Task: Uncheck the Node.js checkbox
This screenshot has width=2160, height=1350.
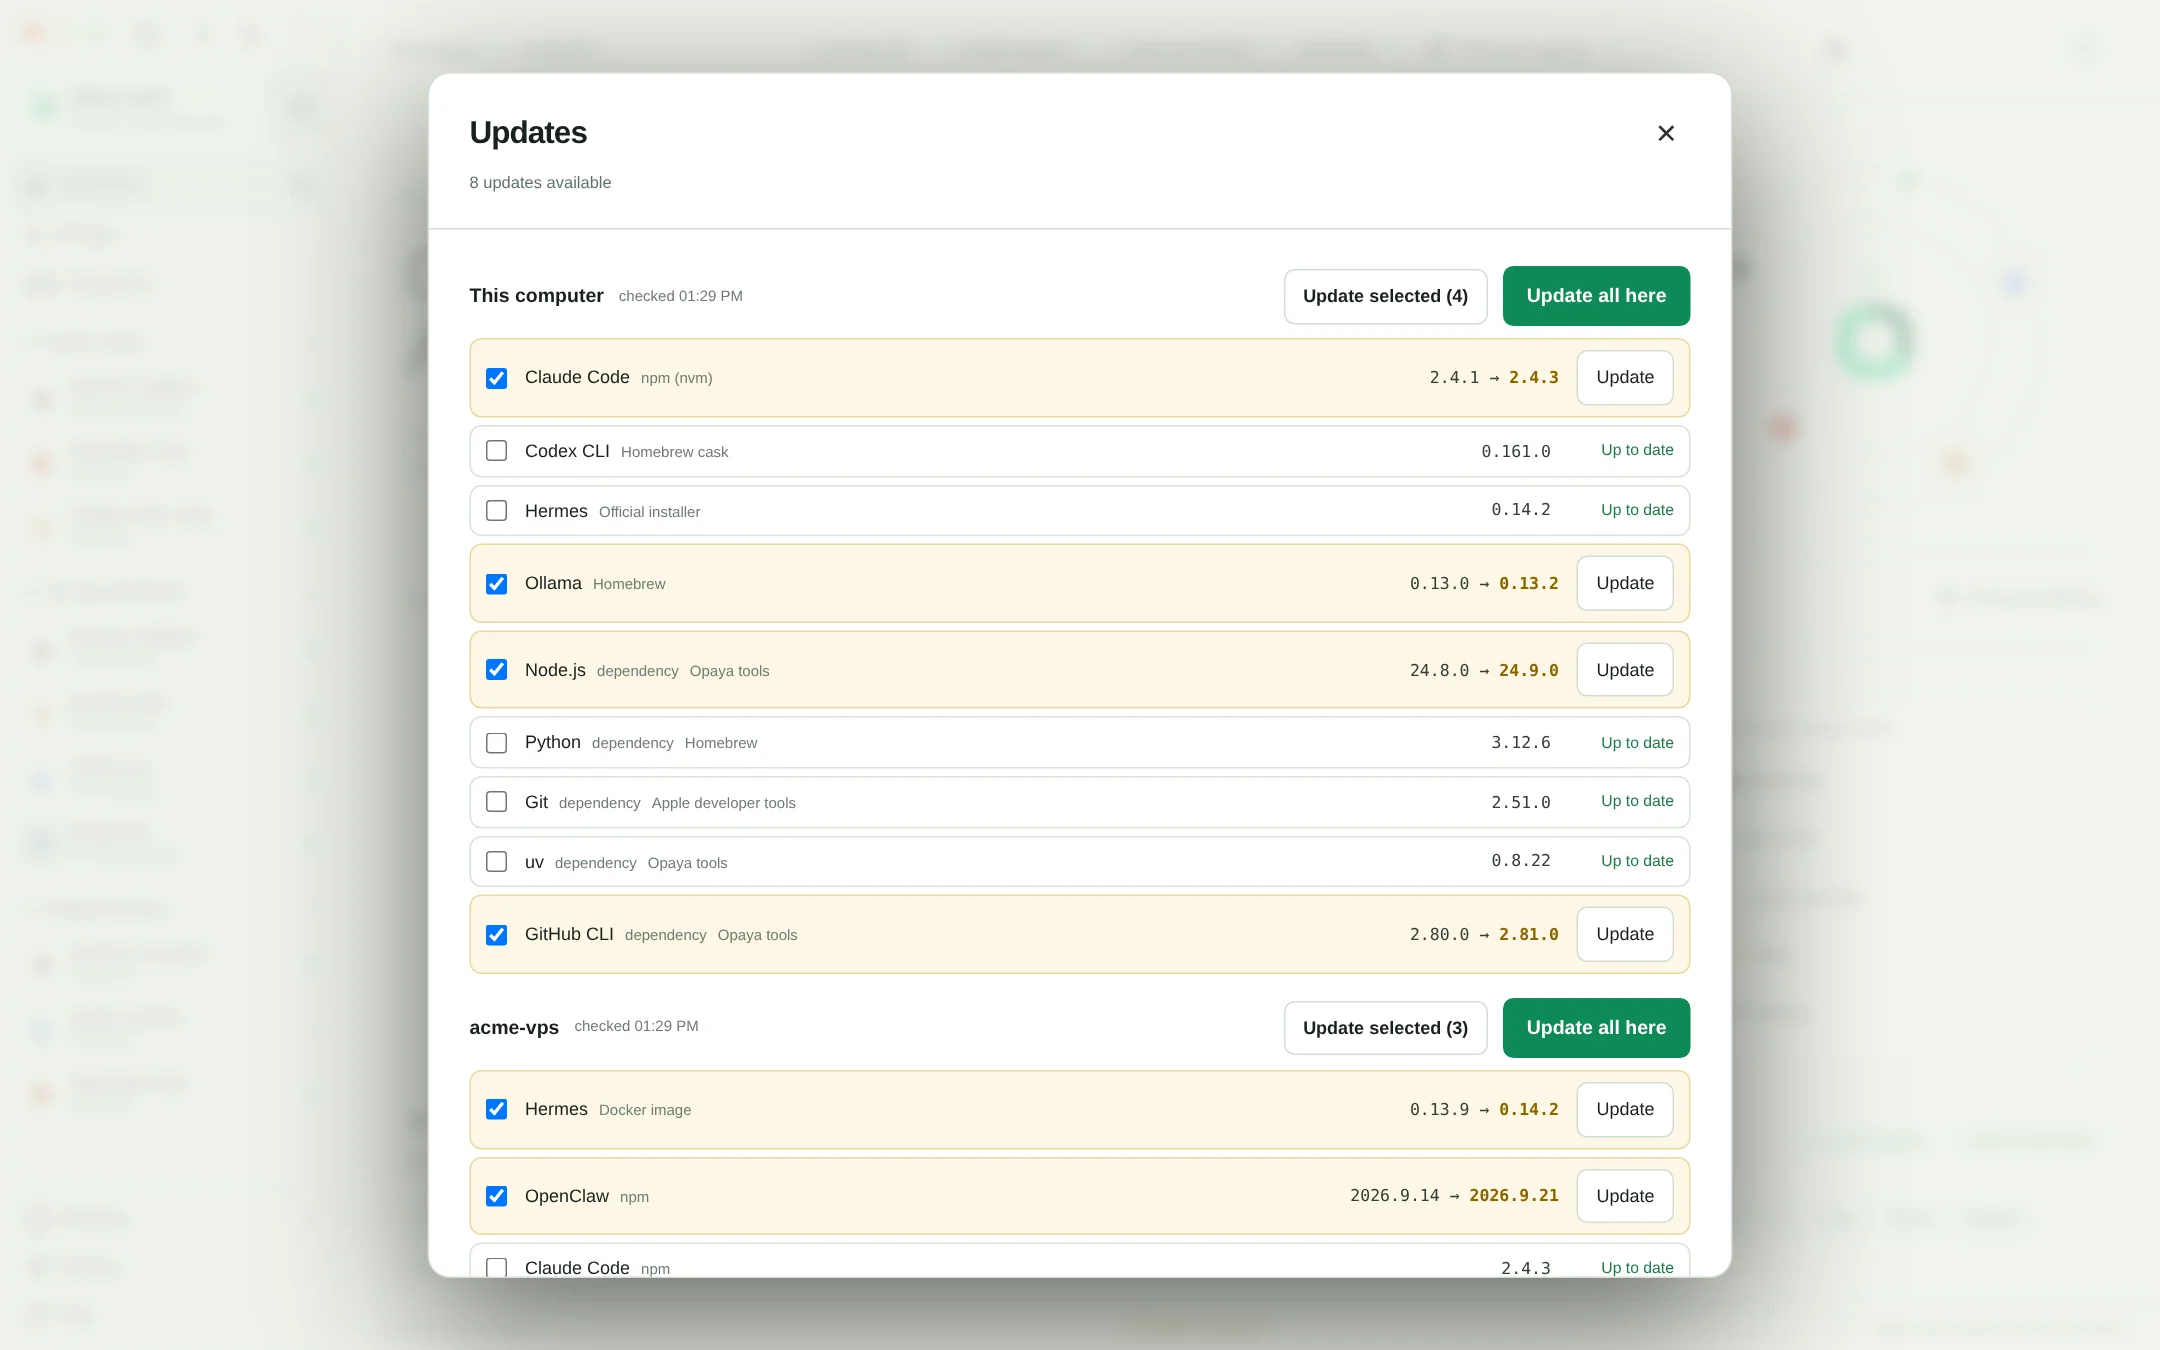Action: click(x=496, y=670)
